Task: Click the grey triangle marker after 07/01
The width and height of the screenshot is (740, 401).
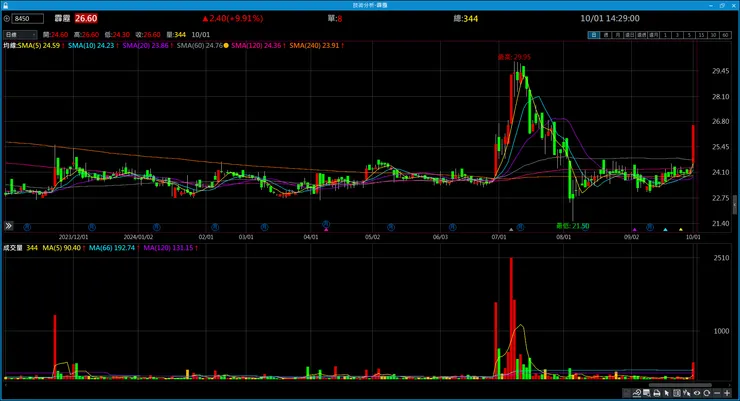Action: point(511,229)
